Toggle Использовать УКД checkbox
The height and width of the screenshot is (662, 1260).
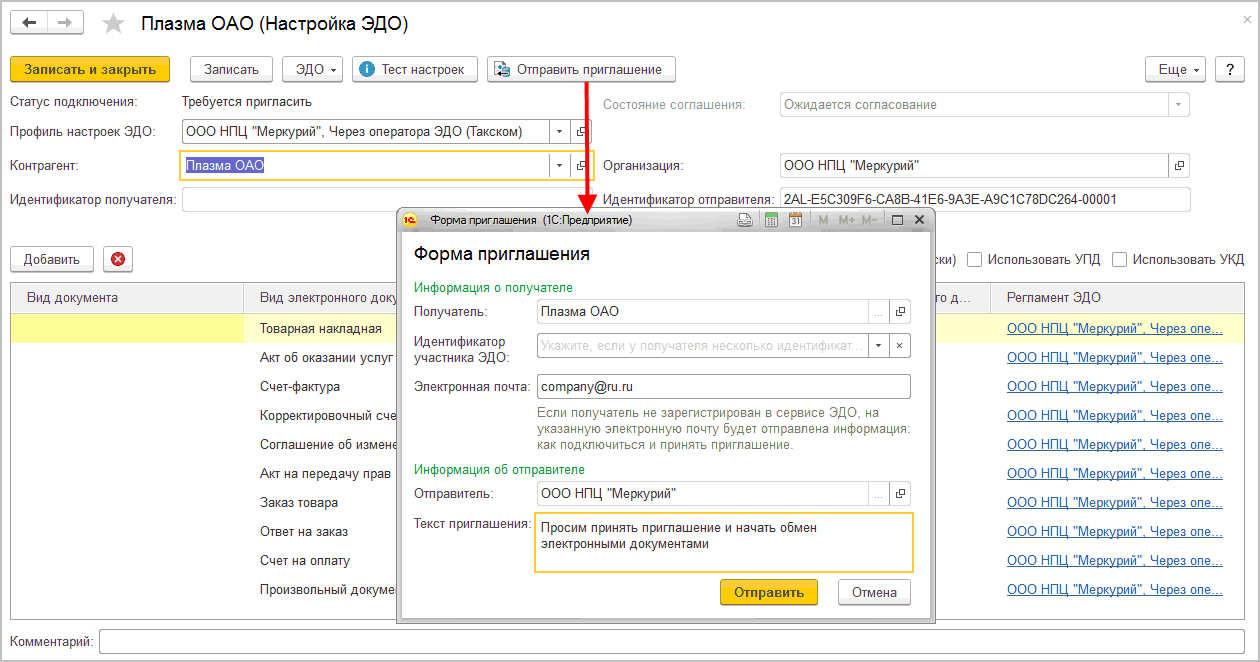point(1120,259)
